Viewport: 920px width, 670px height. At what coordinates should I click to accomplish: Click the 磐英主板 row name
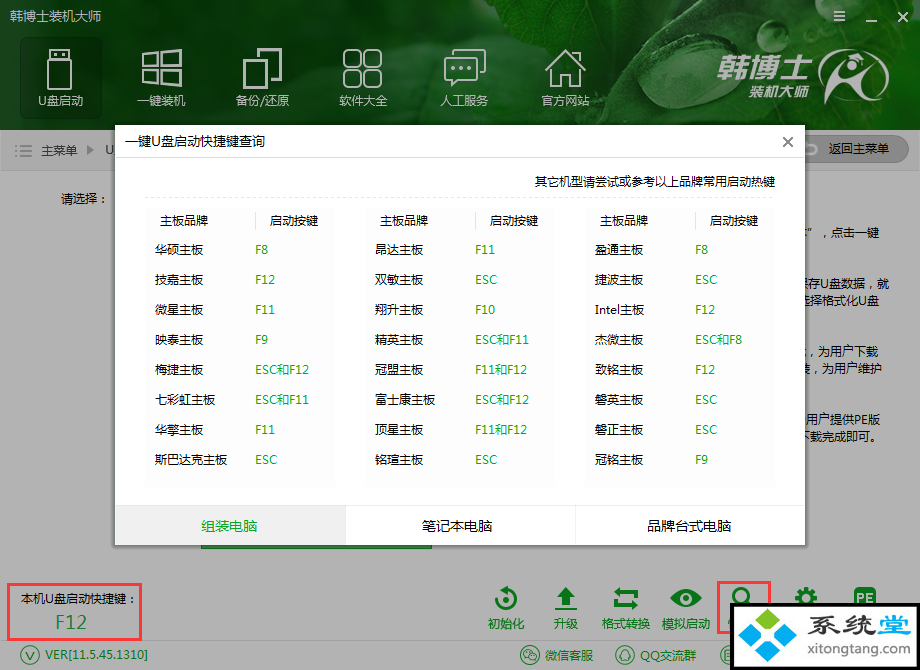click(x=619, y=400)
